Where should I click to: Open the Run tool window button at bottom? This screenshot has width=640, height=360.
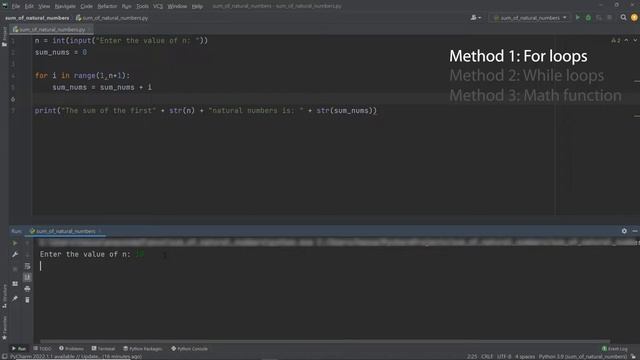[x=19, y=349]
